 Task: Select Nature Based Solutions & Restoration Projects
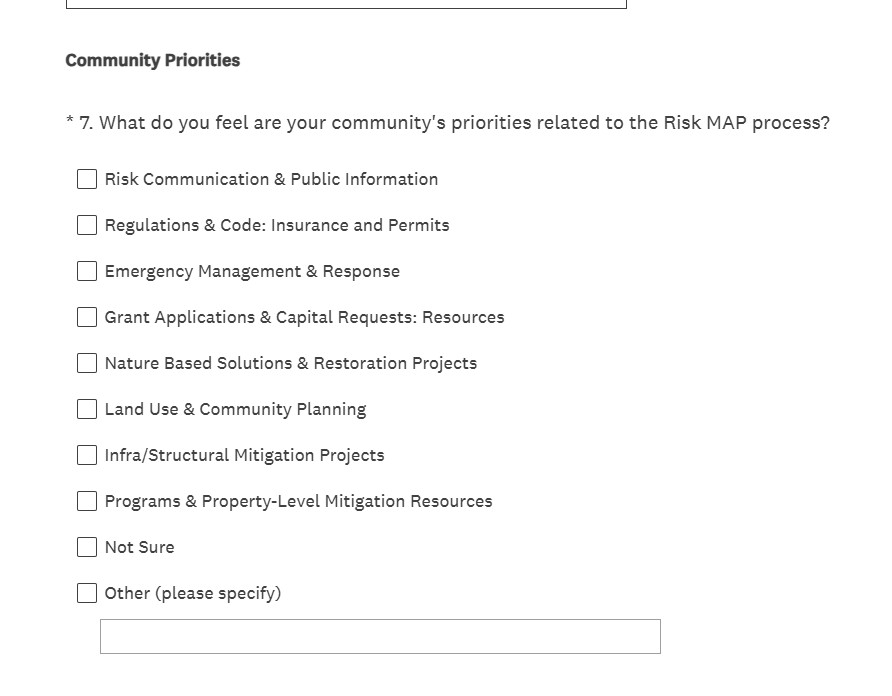pos(87,363)
